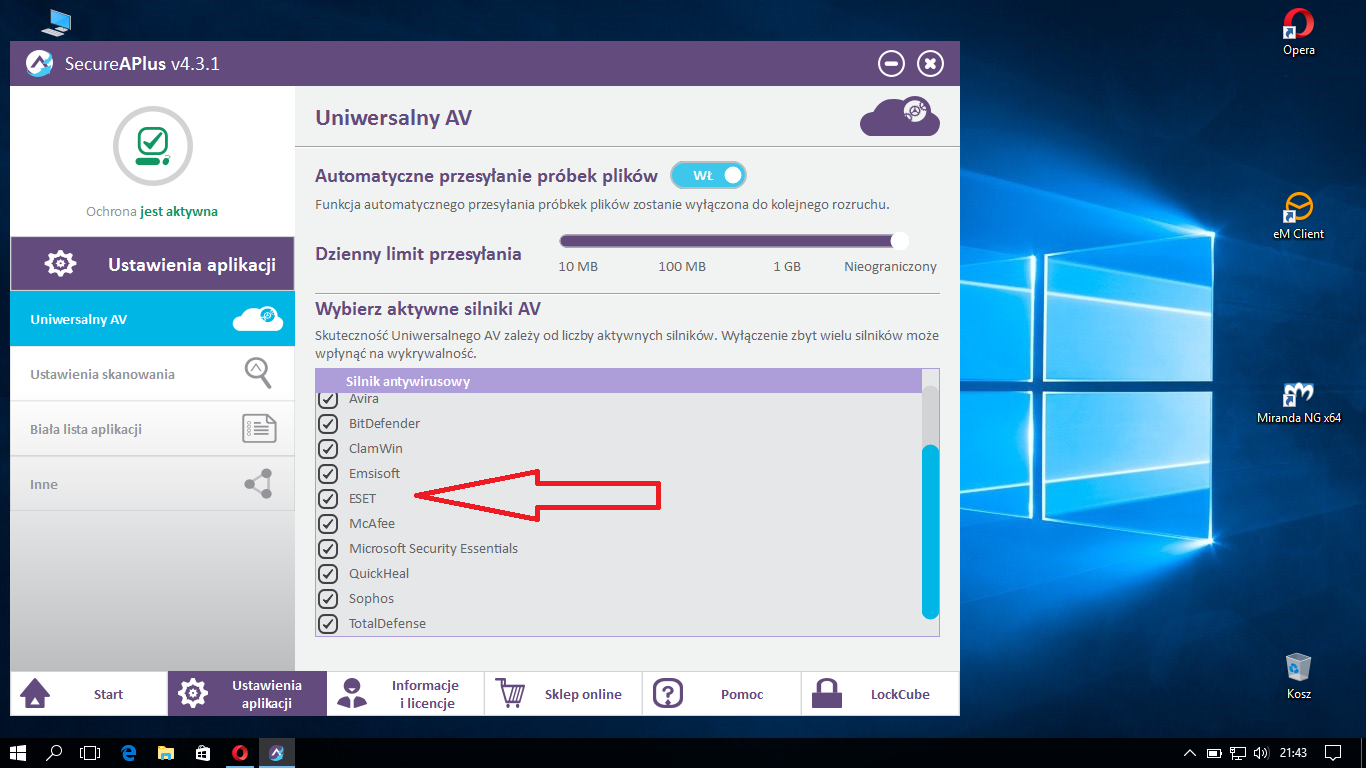Click the Ustawienia aplikacji sidebar header
The image size is (1366, 768).
click(x=152, y=265)
